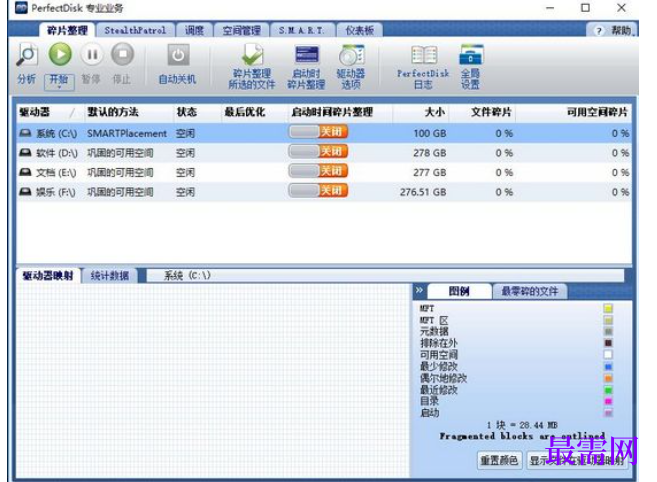The image size is (657, 482).
Task: Click the MFT 区 zone color swatch
Action: pos(608,320)
